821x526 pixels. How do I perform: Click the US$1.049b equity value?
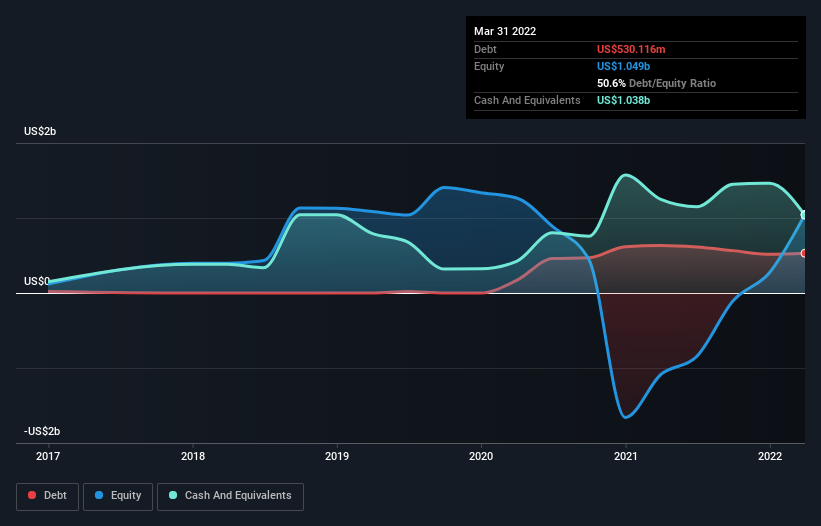point(623,66)
